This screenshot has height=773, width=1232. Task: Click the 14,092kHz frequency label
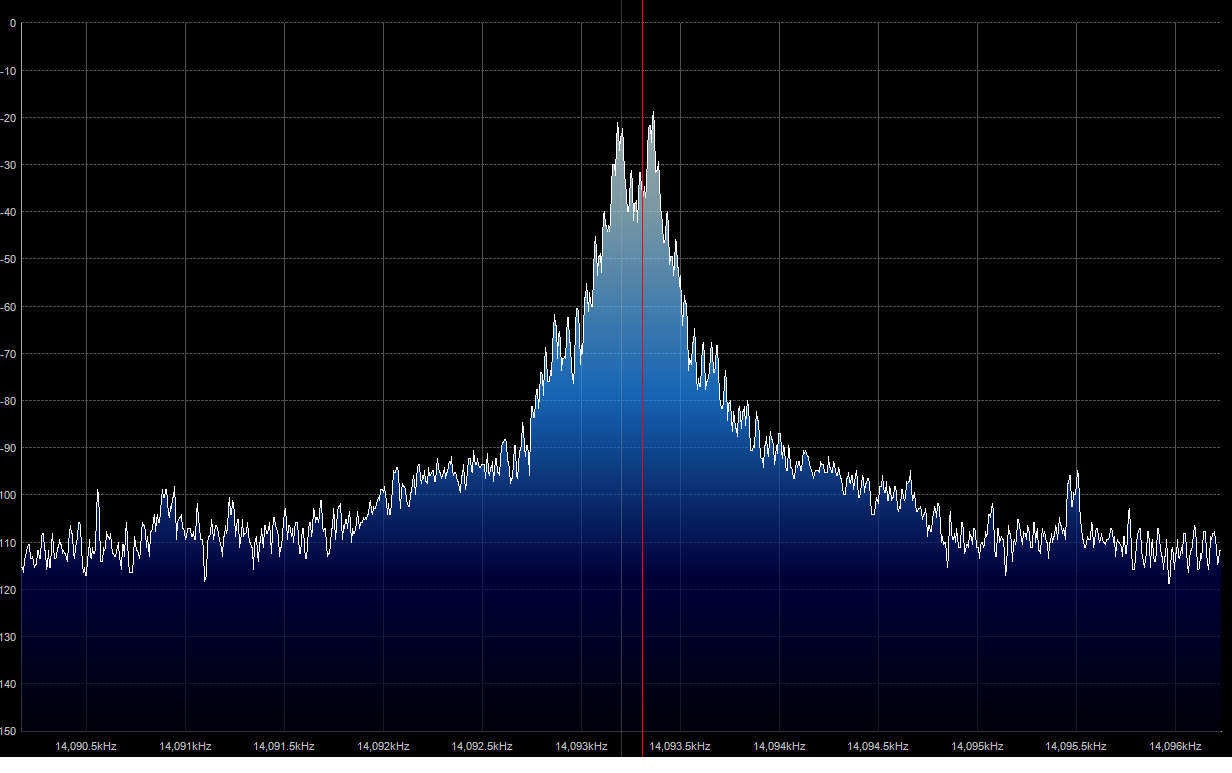point(383,746)
